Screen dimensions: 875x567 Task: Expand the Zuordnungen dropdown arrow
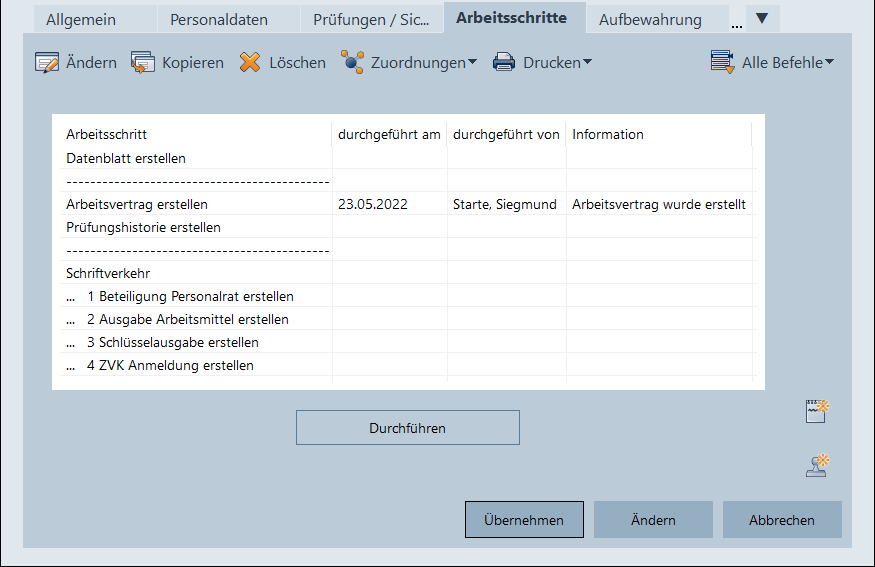[x=472, y=63]
